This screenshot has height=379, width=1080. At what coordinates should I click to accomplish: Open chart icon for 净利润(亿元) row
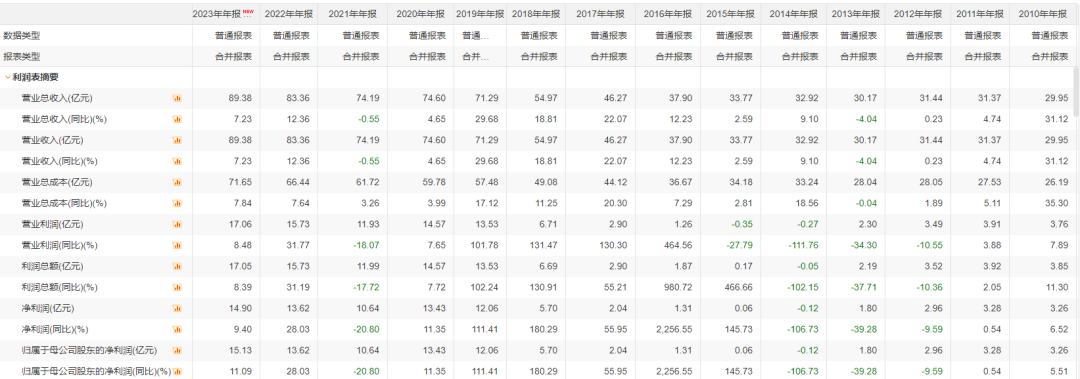click(177, 309)
